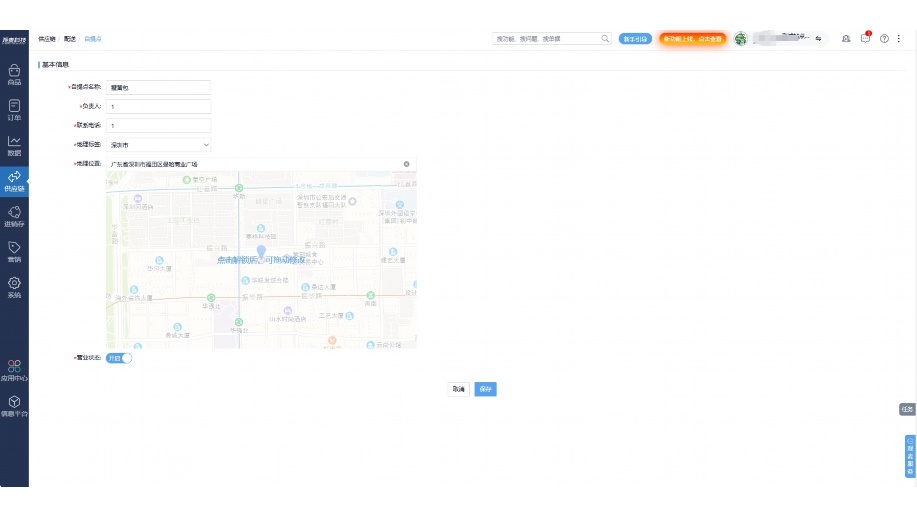Select the 供应链 breadcrumb item

tap(47, 39)
